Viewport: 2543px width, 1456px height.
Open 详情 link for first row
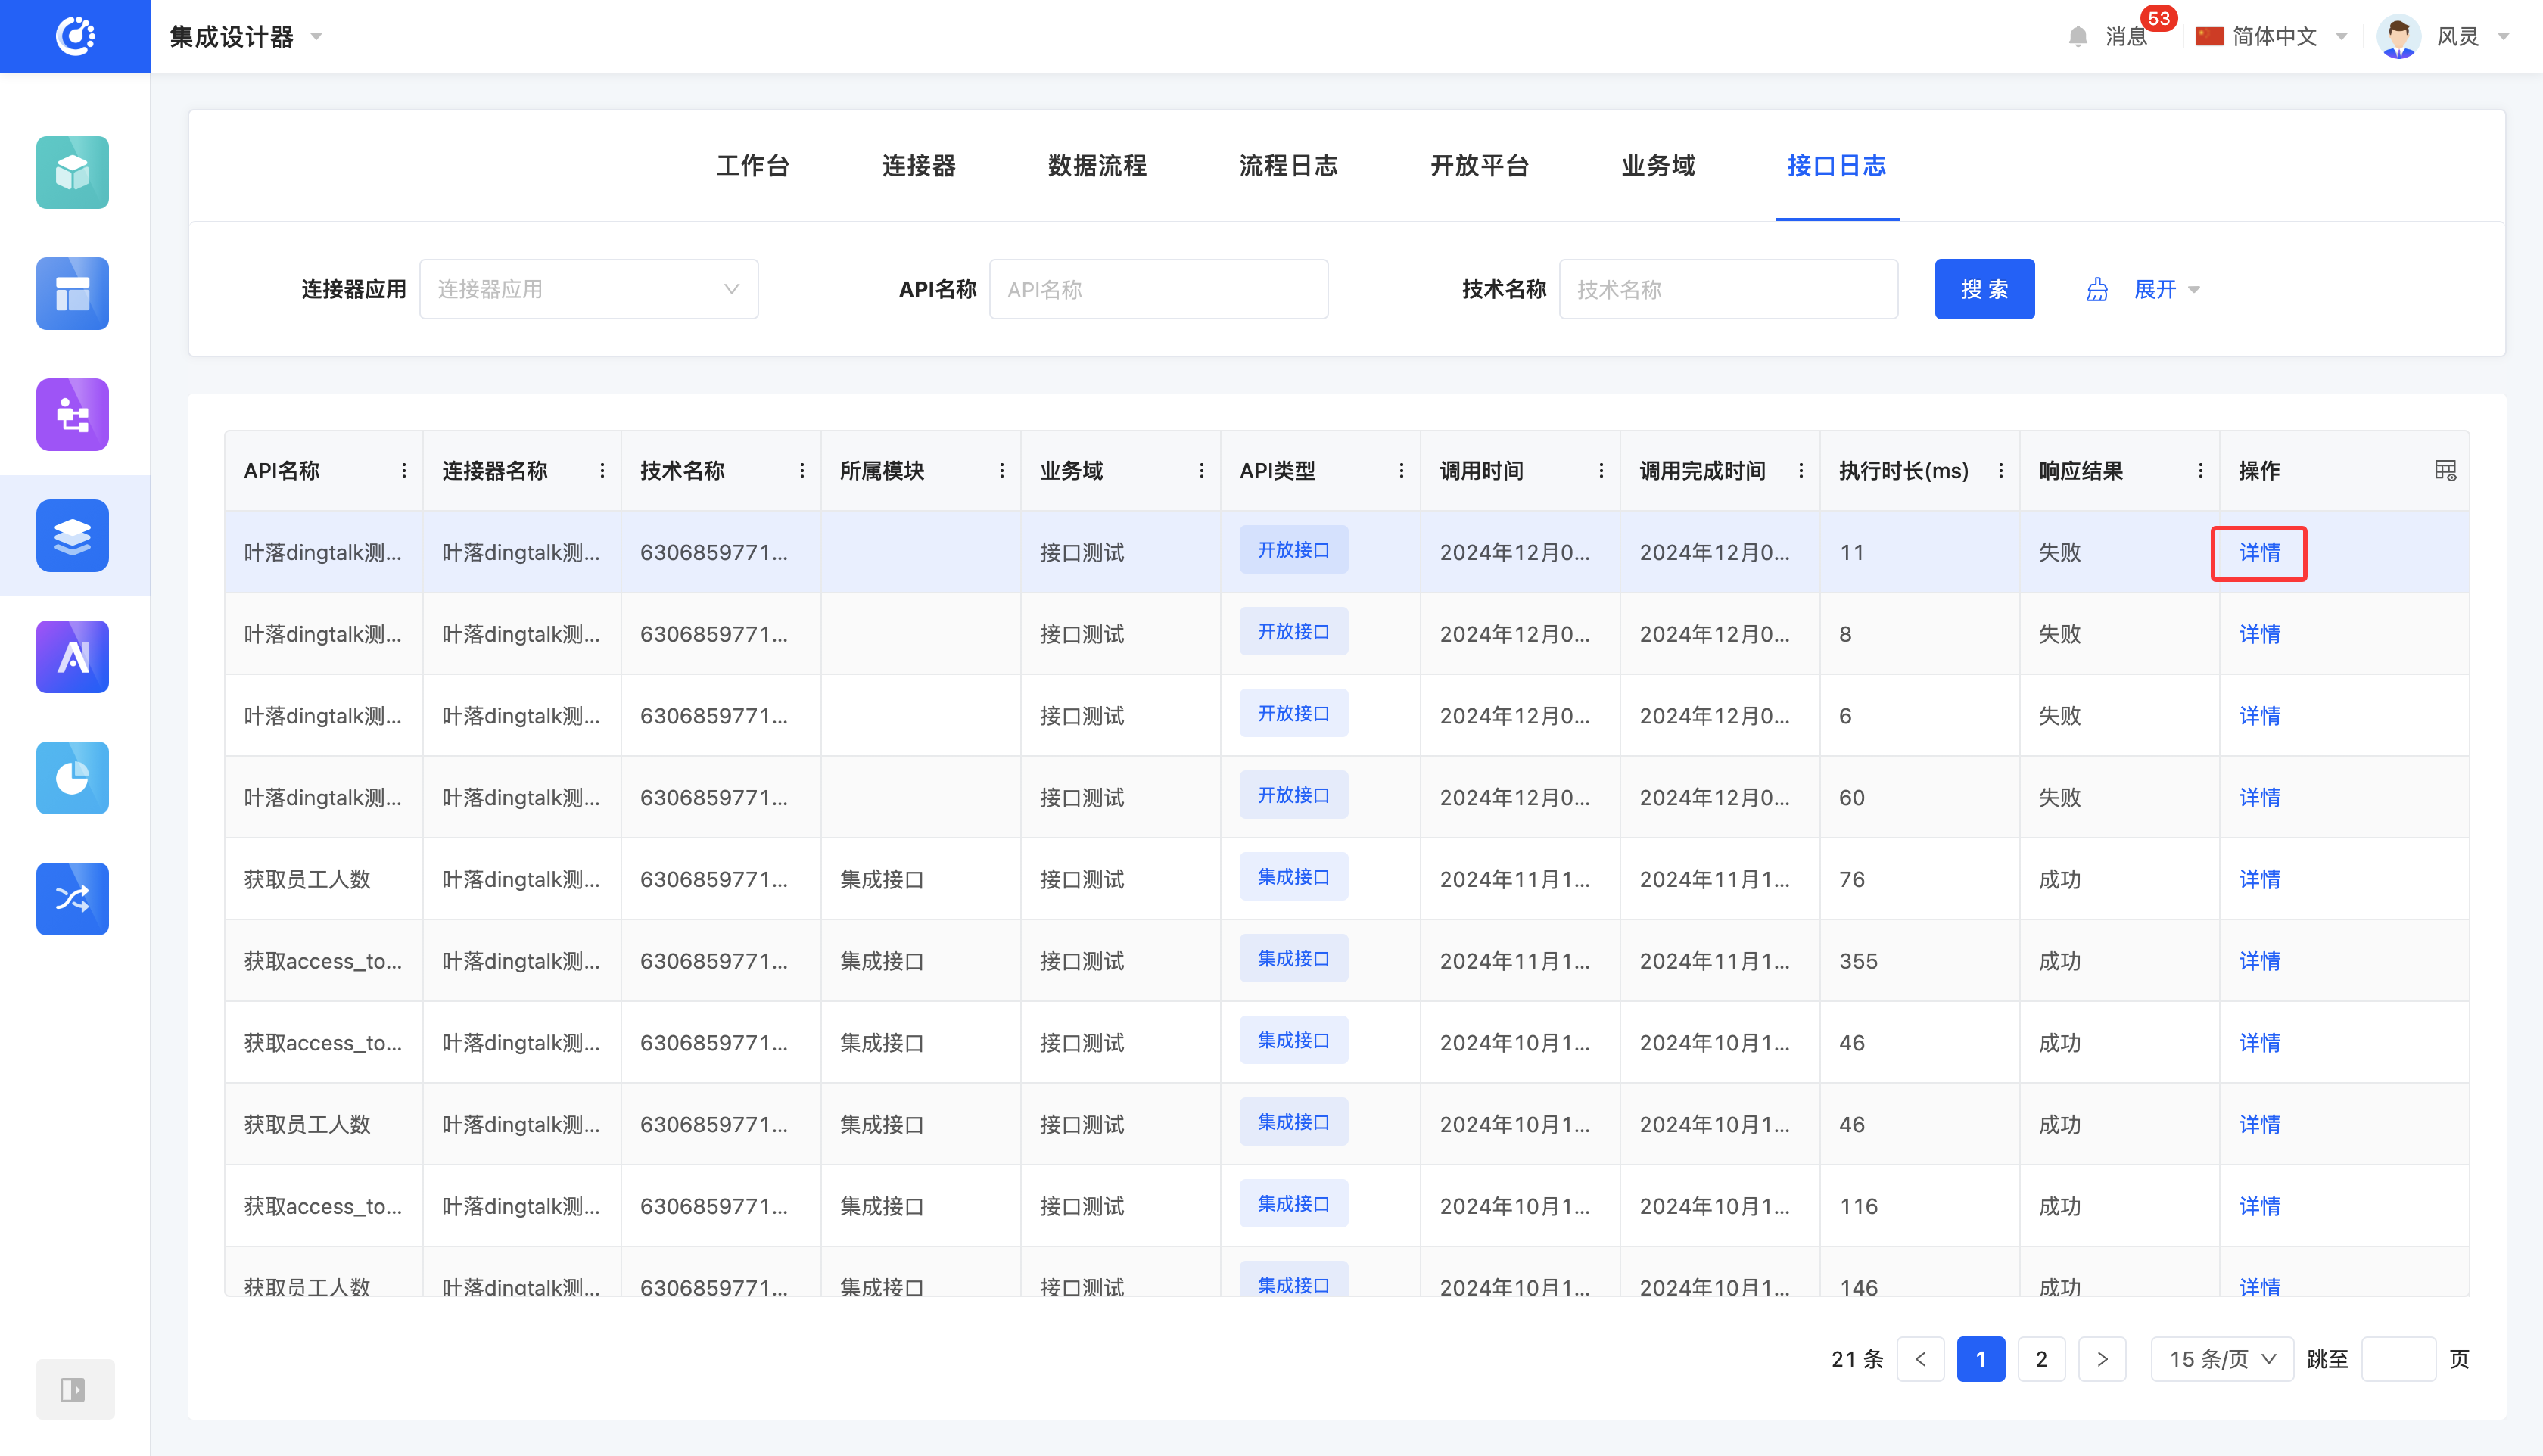2258,552
